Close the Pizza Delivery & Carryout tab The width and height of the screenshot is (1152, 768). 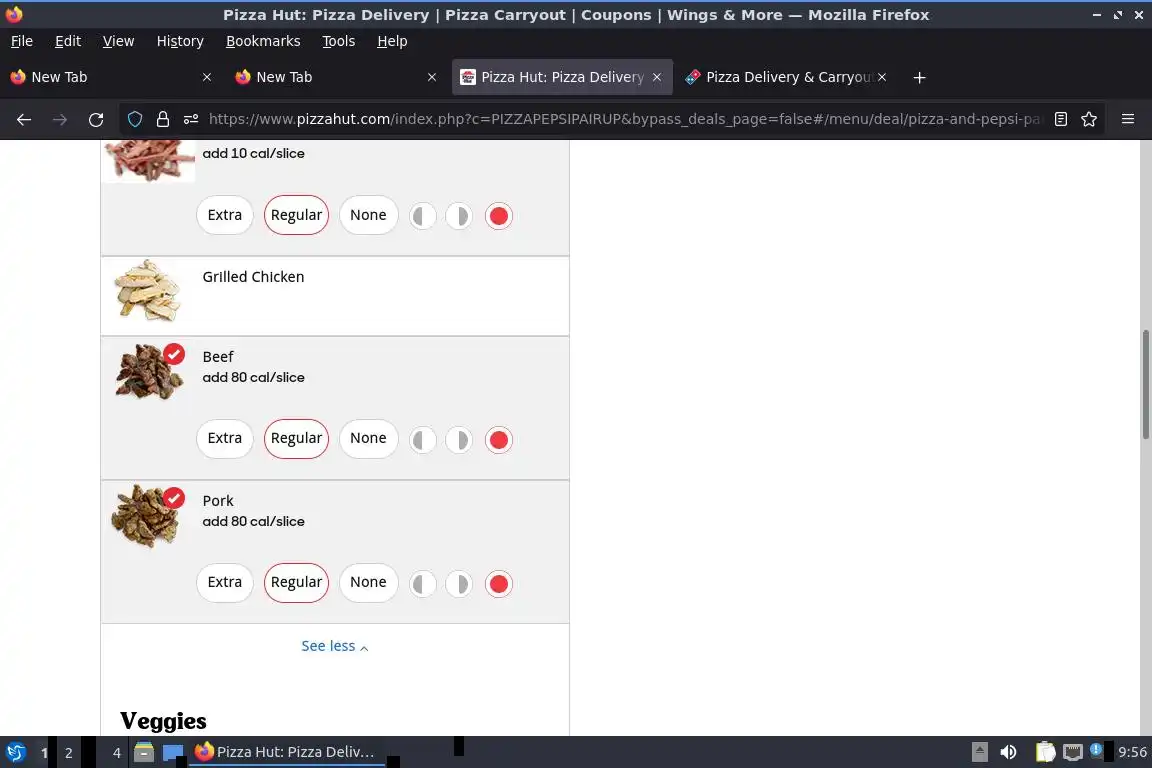(882, 77)
